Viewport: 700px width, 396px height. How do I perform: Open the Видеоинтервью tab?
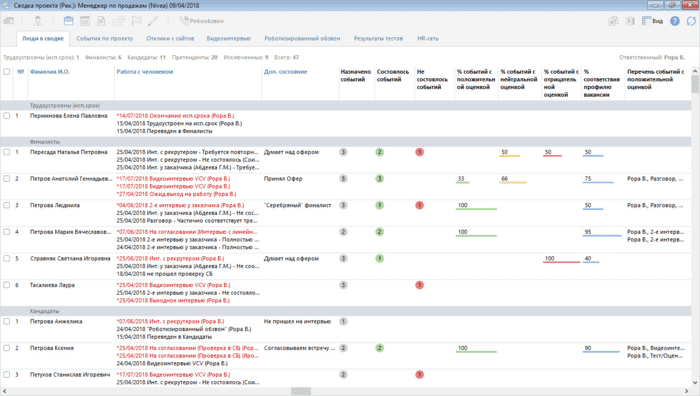pyautogui.click(x=229, y=38)
